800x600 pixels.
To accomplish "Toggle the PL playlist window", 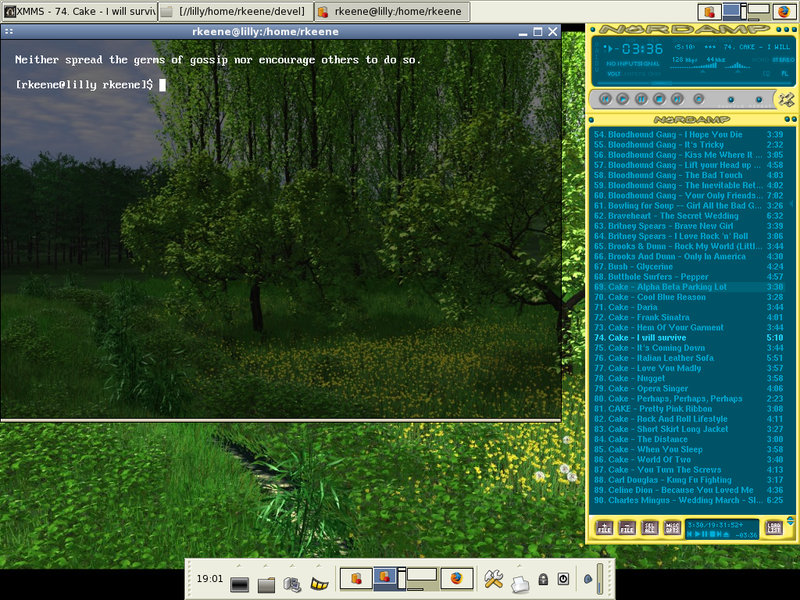I will (785, 73).
